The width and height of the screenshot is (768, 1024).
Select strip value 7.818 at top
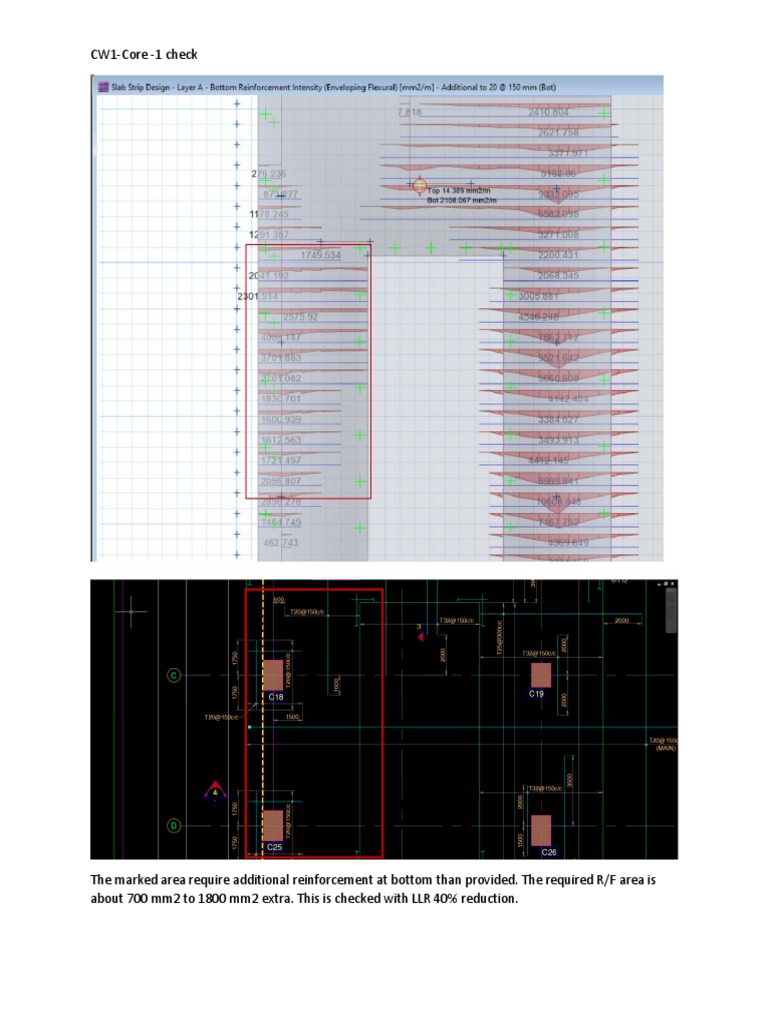point(410,112)
